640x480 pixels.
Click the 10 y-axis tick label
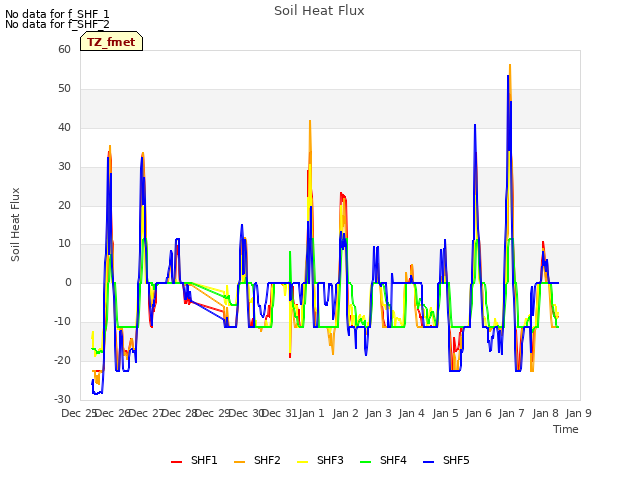coord(64,244)
